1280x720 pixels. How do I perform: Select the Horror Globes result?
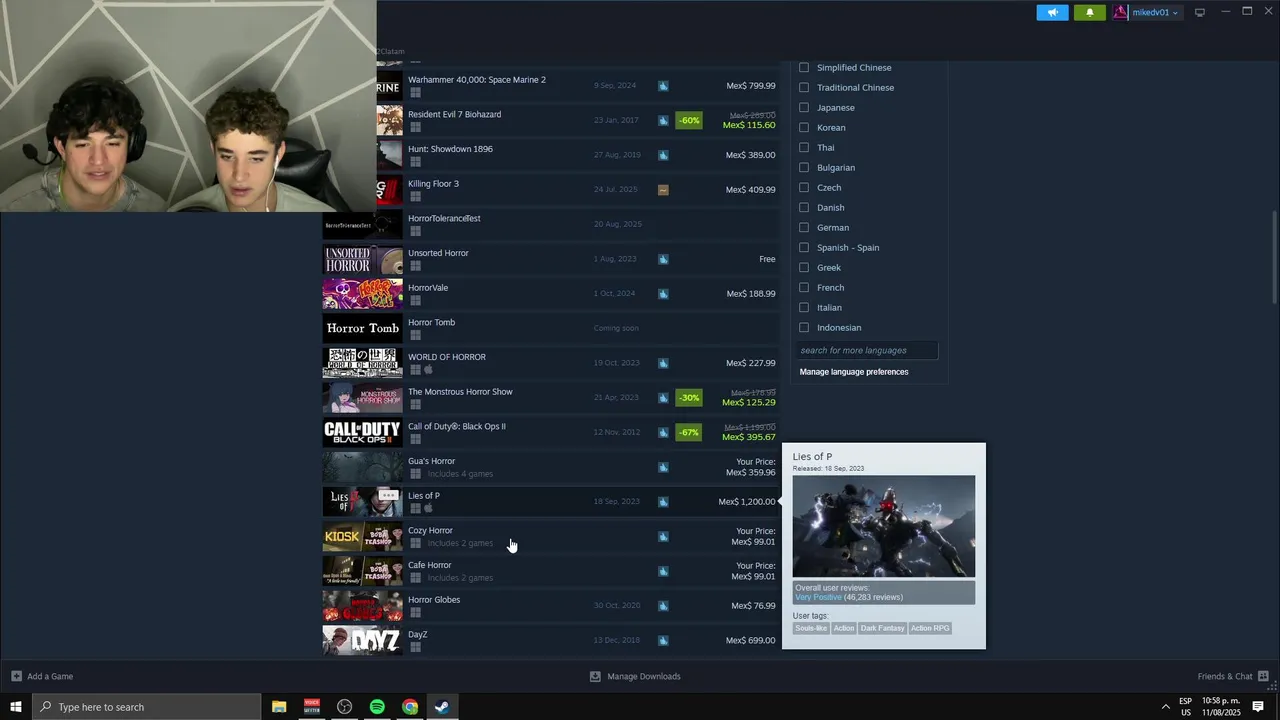pyautogui.click(x=550, y=606)
